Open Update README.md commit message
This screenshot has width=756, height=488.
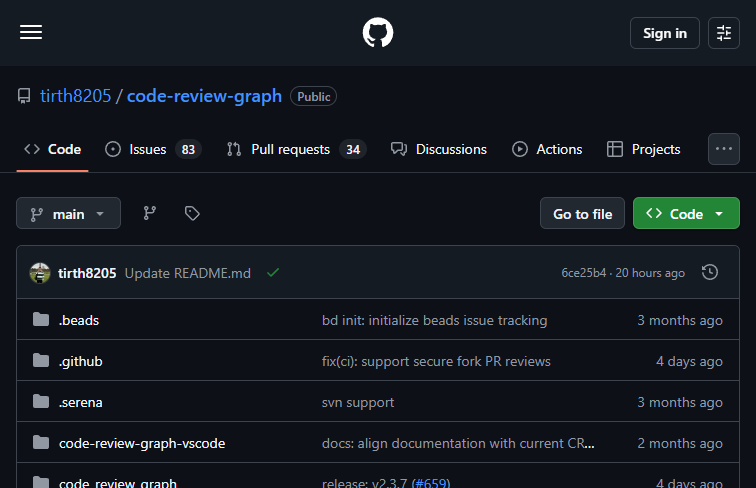point(188,273)
